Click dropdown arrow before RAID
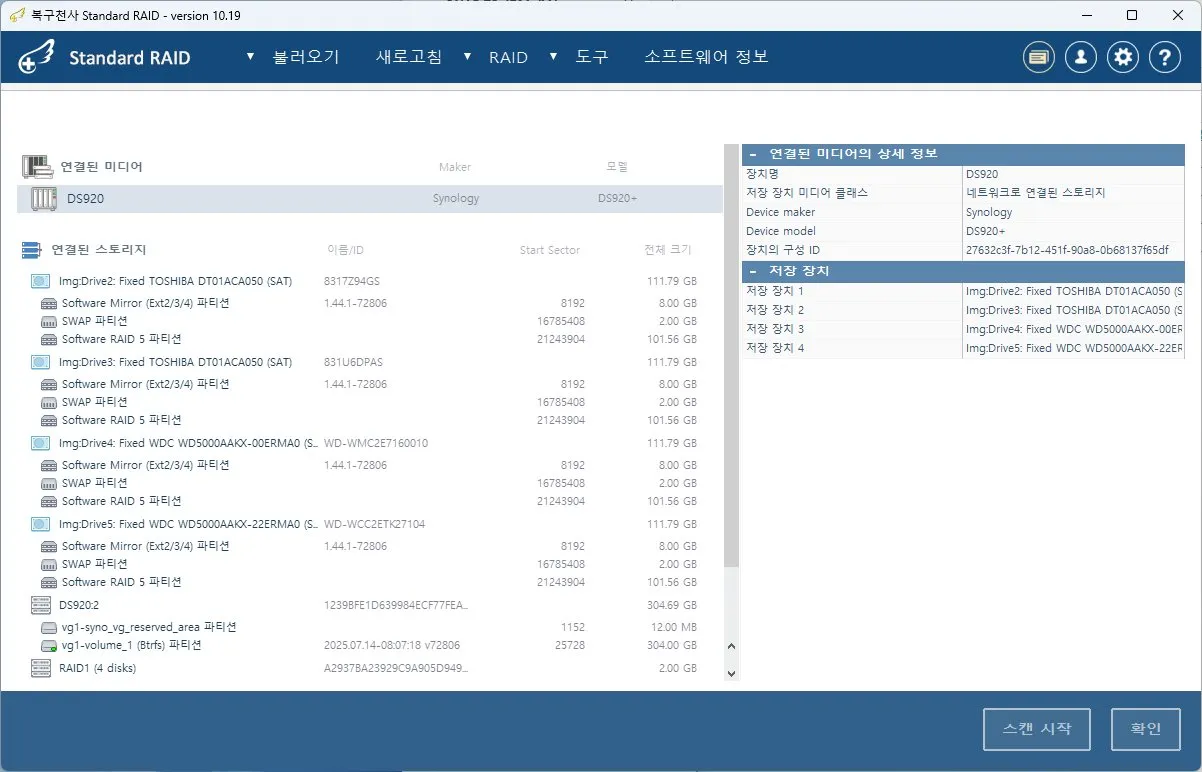The image size is (1202, 772). [467, 57]
